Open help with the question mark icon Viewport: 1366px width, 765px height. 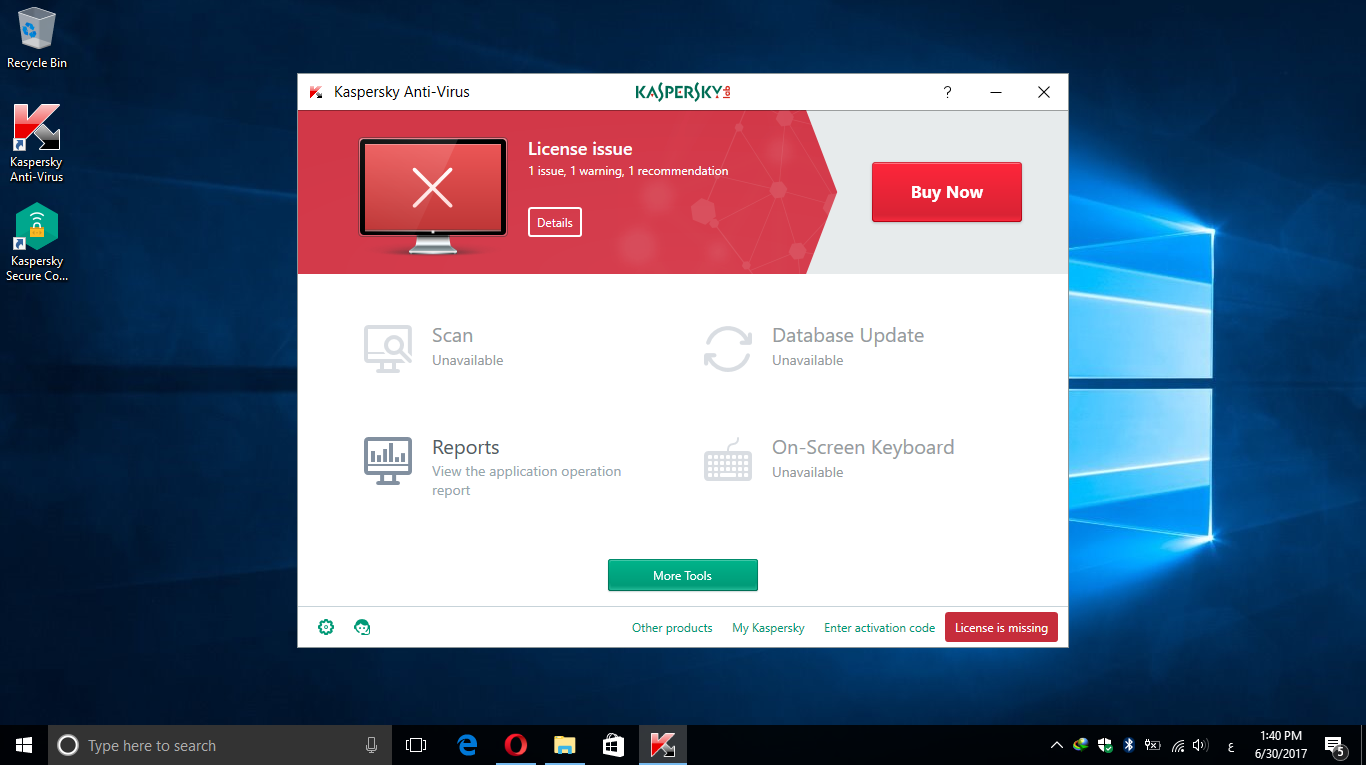tap(948, 92)
